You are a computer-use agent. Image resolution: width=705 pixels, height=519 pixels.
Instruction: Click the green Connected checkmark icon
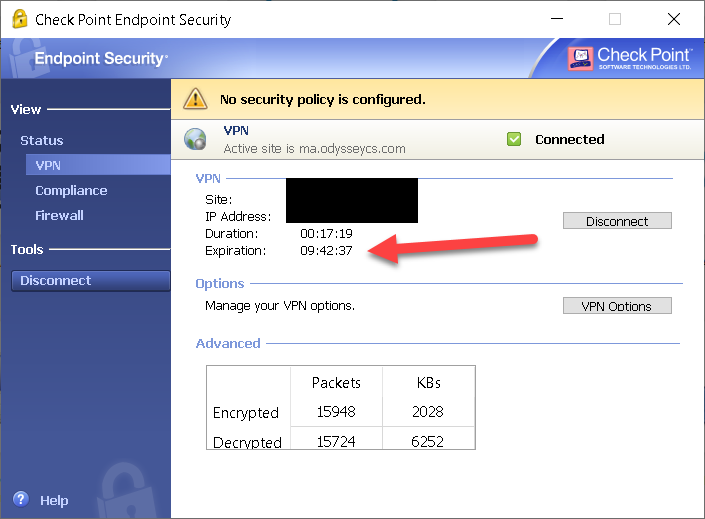[x=514, y=139]
